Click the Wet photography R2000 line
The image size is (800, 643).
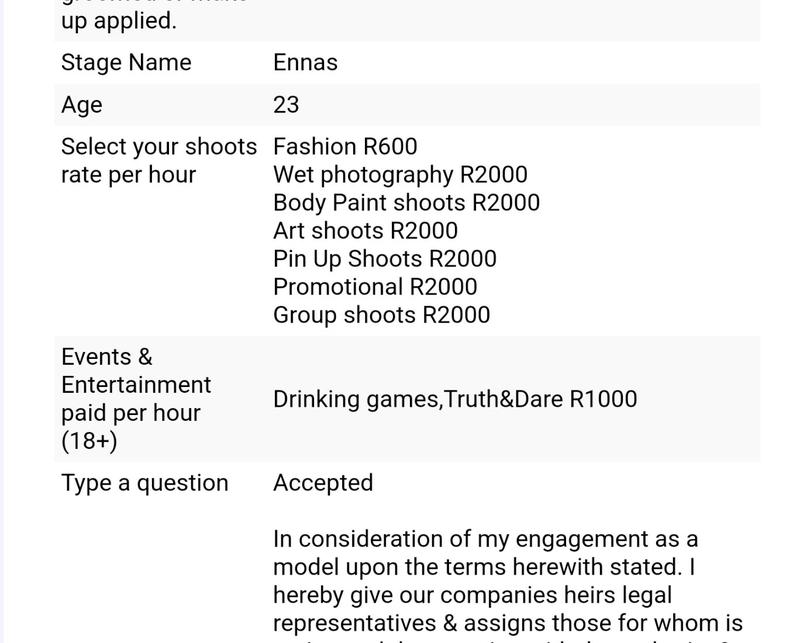[400, 175]
